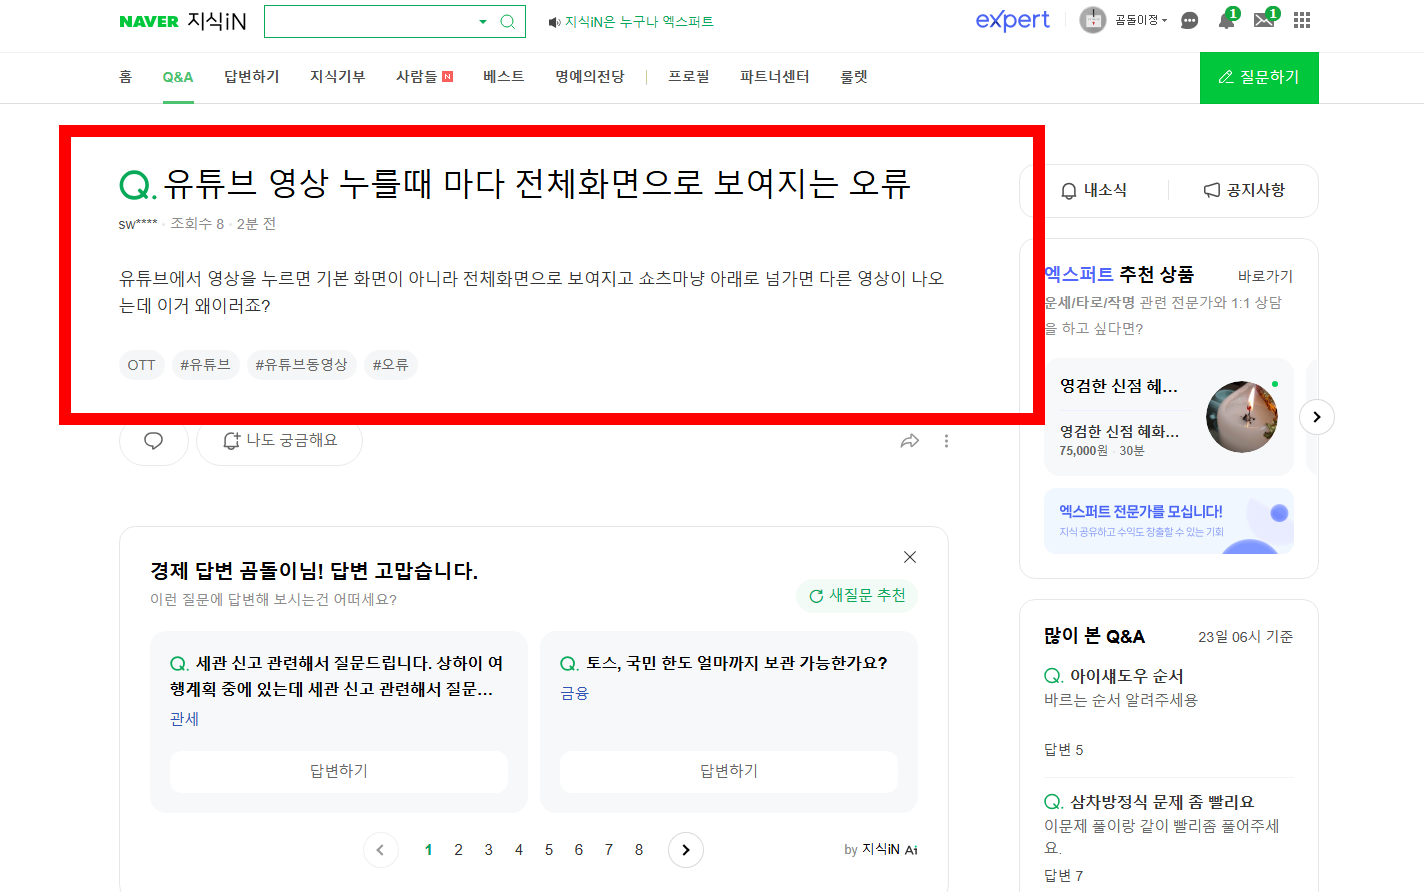Viewport: 1424px width, 892px height.
Task: Open the question's more options kebab menu
Action: click(946, 441)
